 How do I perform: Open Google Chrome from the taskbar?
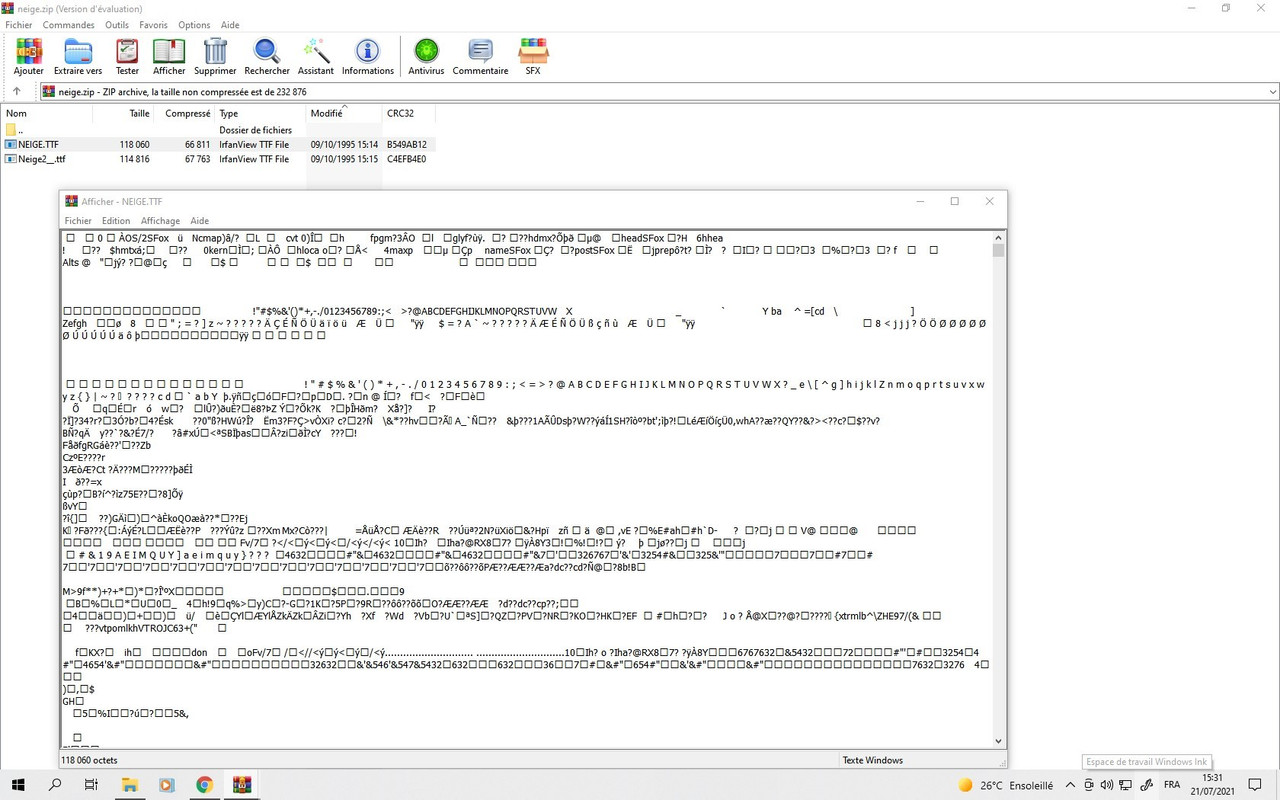point(204,785)
